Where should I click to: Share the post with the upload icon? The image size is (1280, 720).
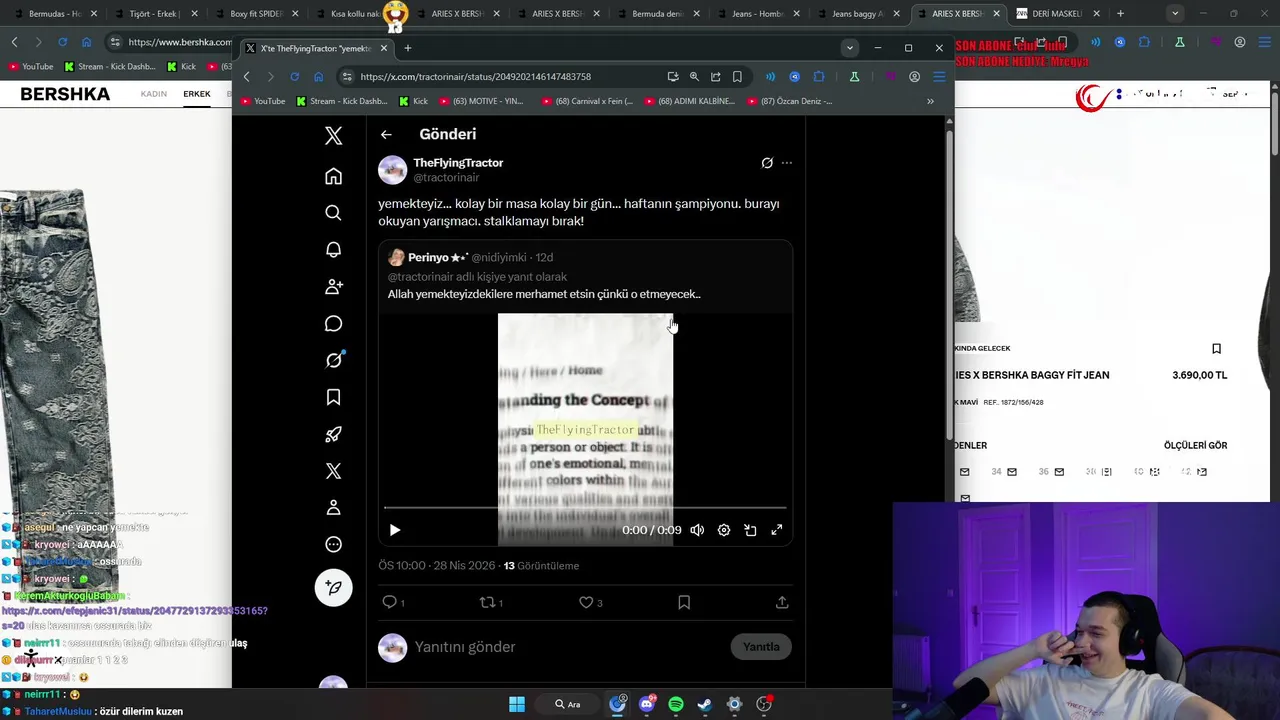tap(782, 602)
